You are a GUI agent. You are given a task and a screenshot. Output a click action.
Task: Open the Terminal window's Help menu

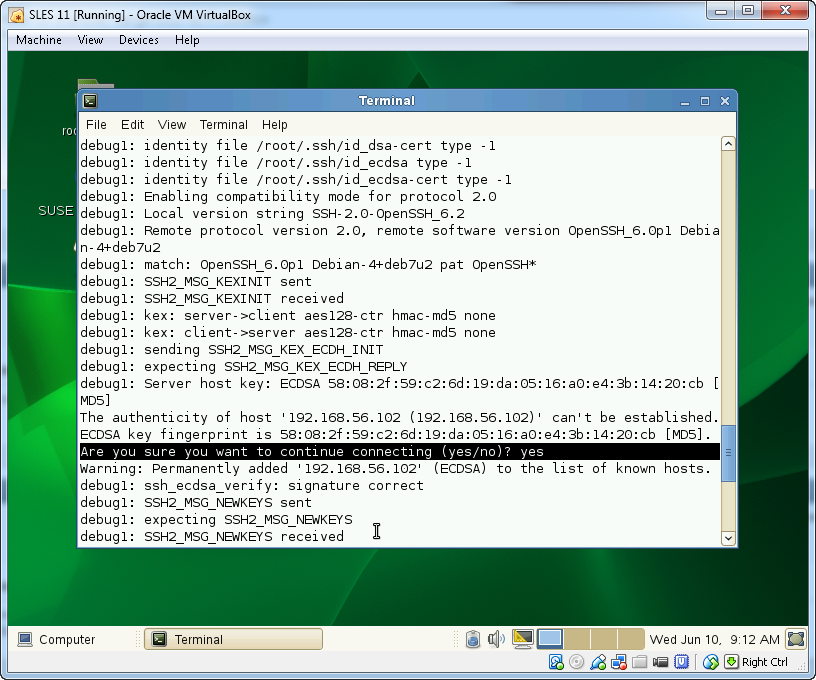274,125
